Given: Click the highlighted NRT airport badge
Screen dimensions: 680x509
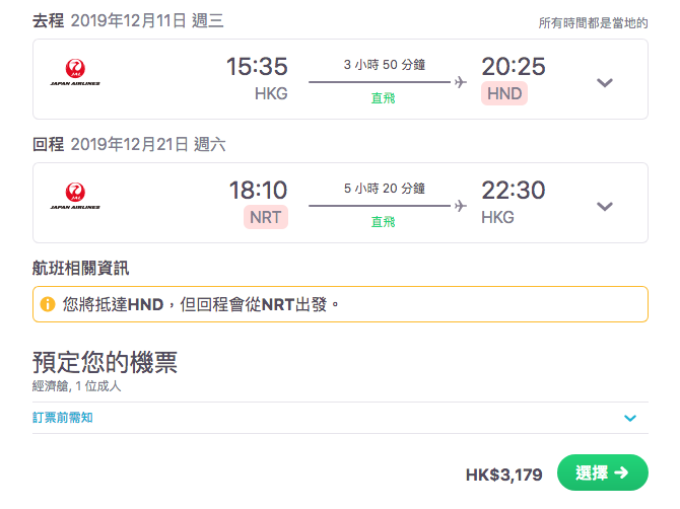Looking at the screenshot, I should (x=265, y=217).
